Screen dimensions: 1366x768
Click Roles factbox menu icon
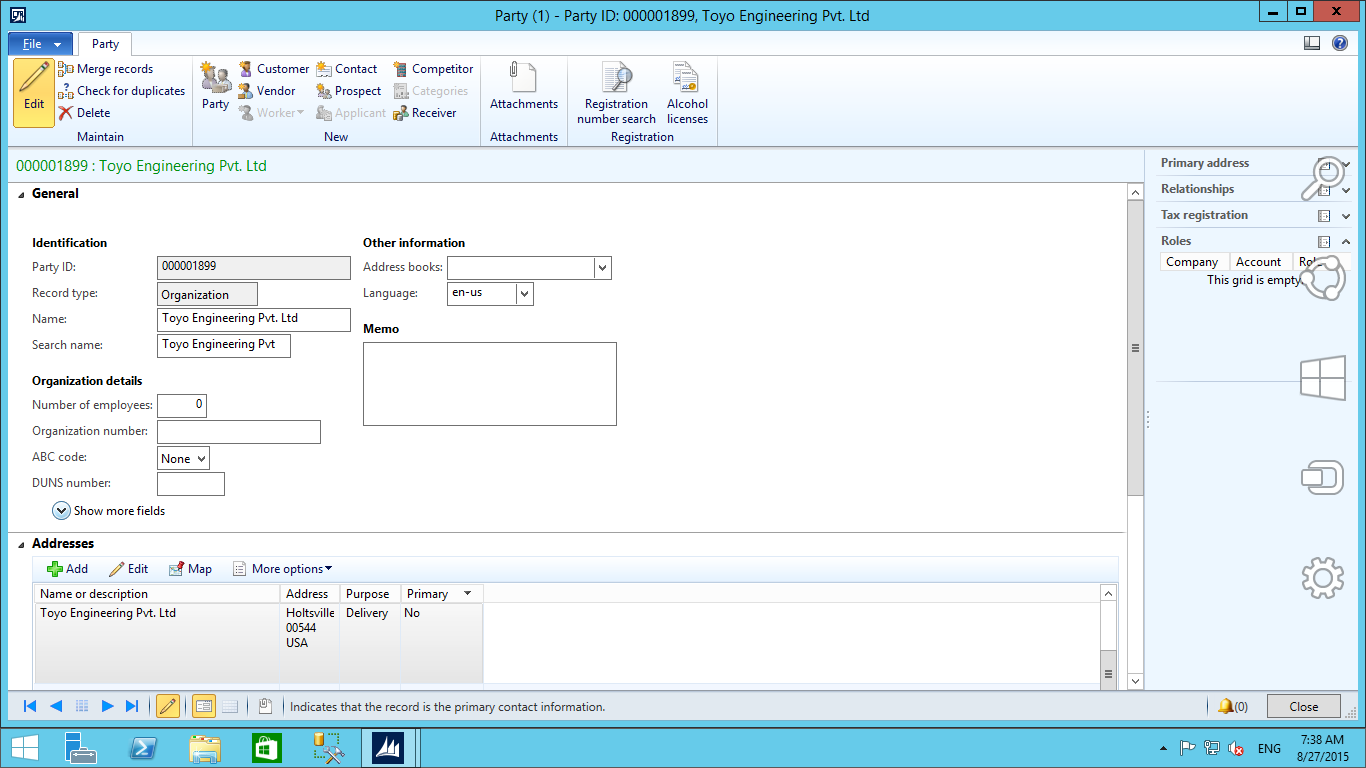1324,241
